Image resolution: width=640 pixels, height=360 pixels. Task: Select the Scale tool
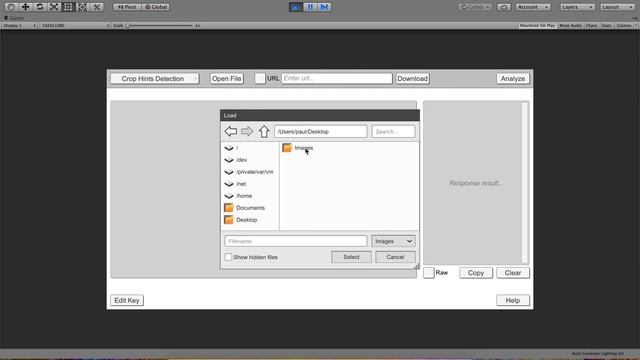[54, 7]
